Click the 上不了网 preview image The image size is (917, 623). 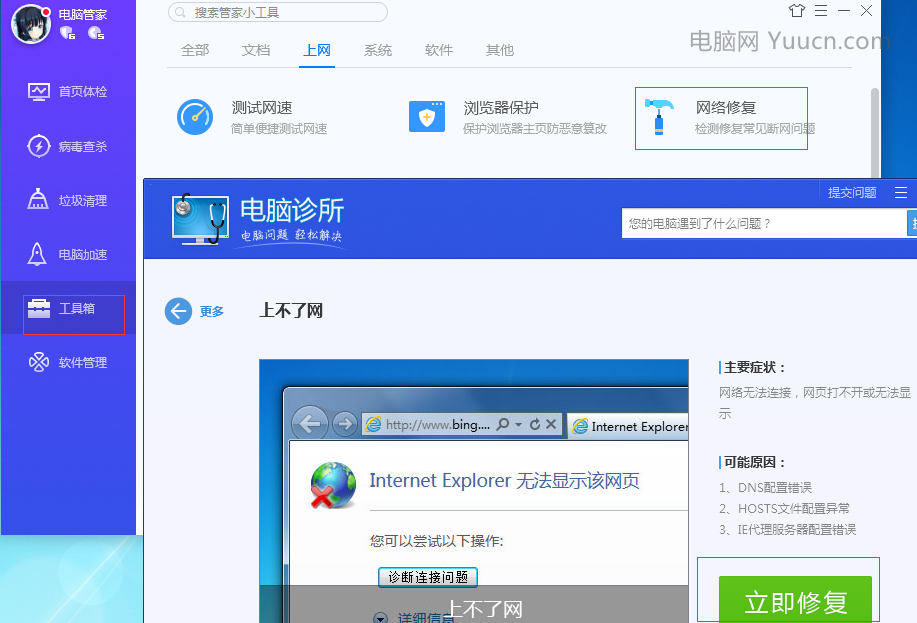point(474,491)
